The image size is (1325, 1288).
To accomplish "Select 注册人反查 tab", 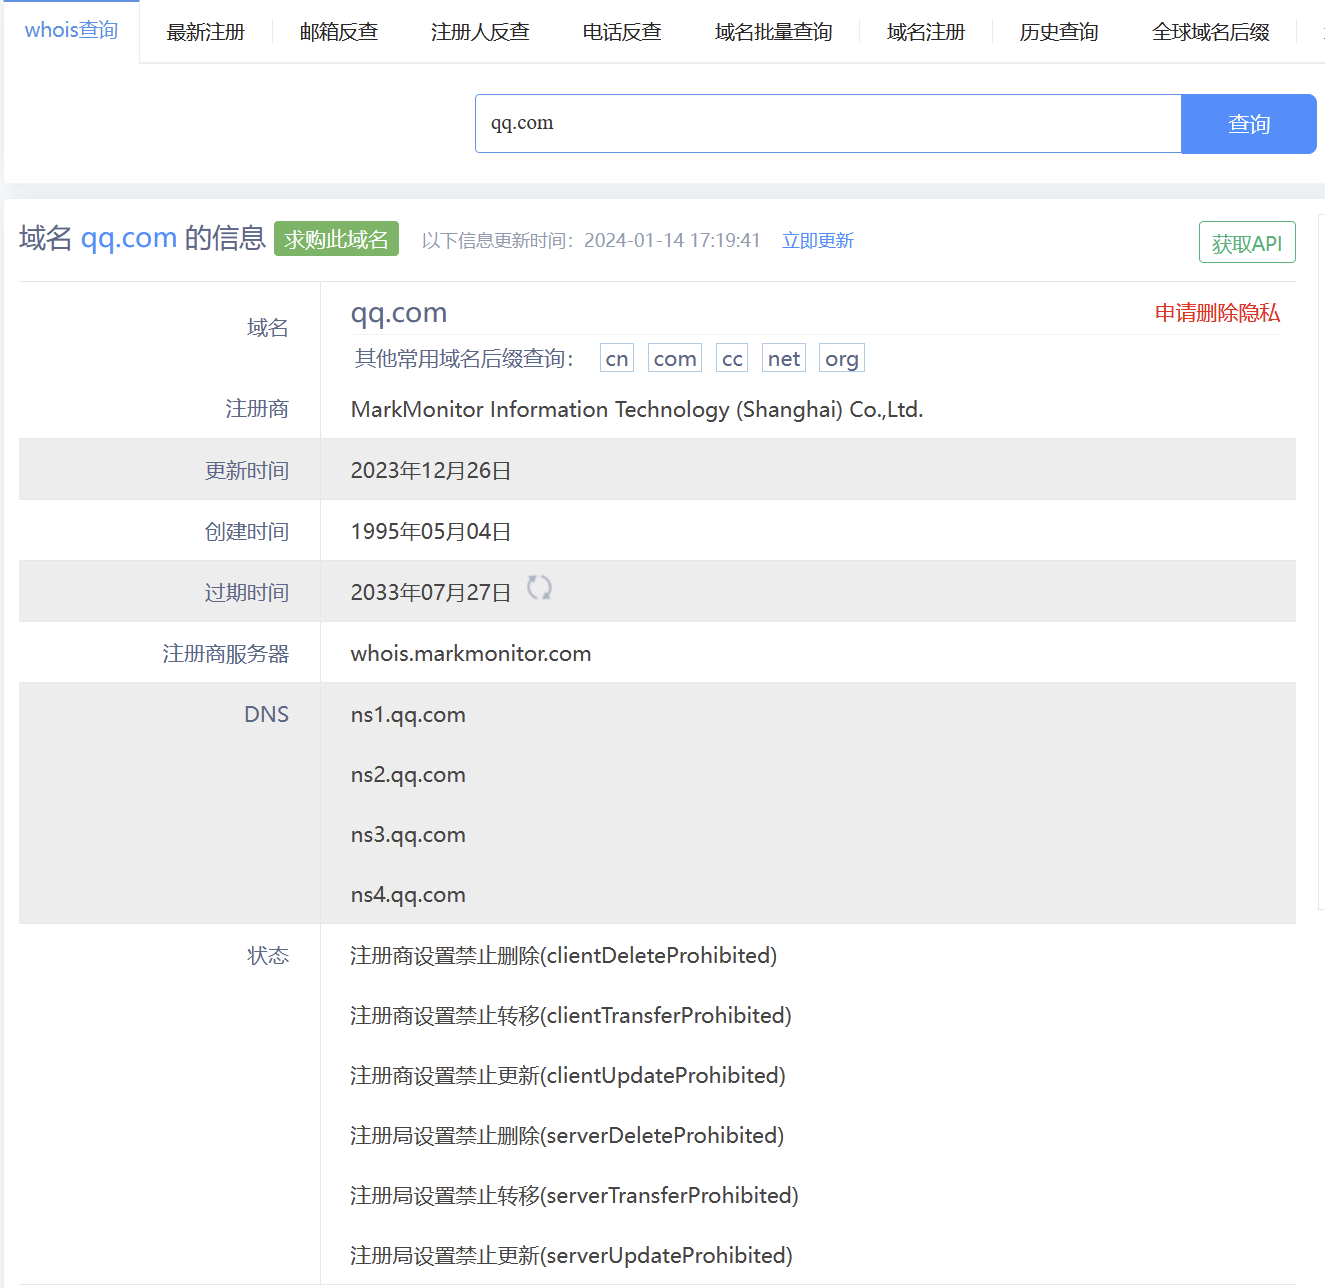I will click(480, 32).
